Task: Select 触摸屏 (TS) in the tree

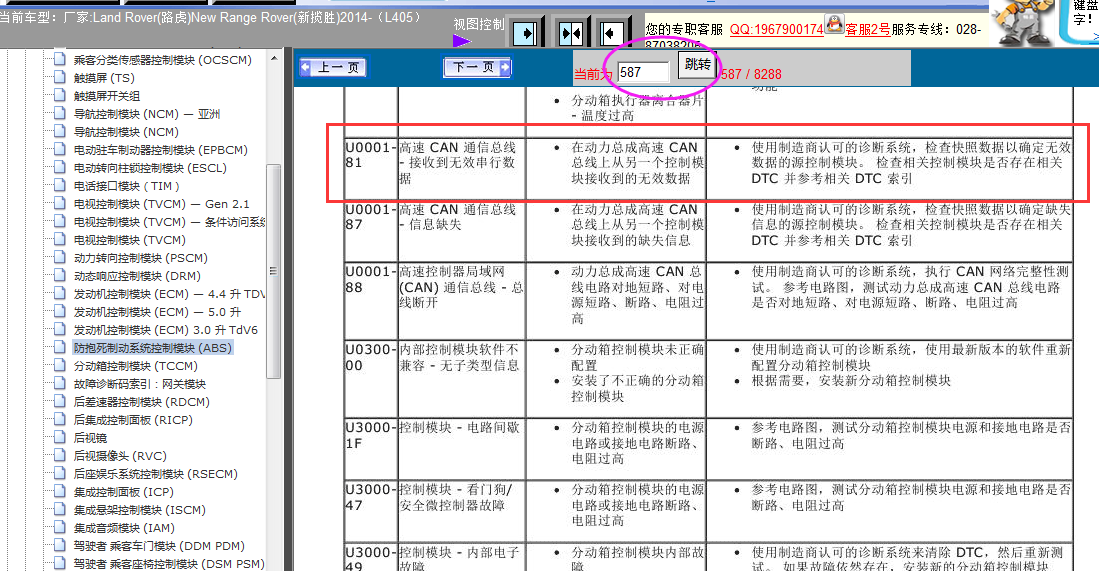Action: [104, 78]
